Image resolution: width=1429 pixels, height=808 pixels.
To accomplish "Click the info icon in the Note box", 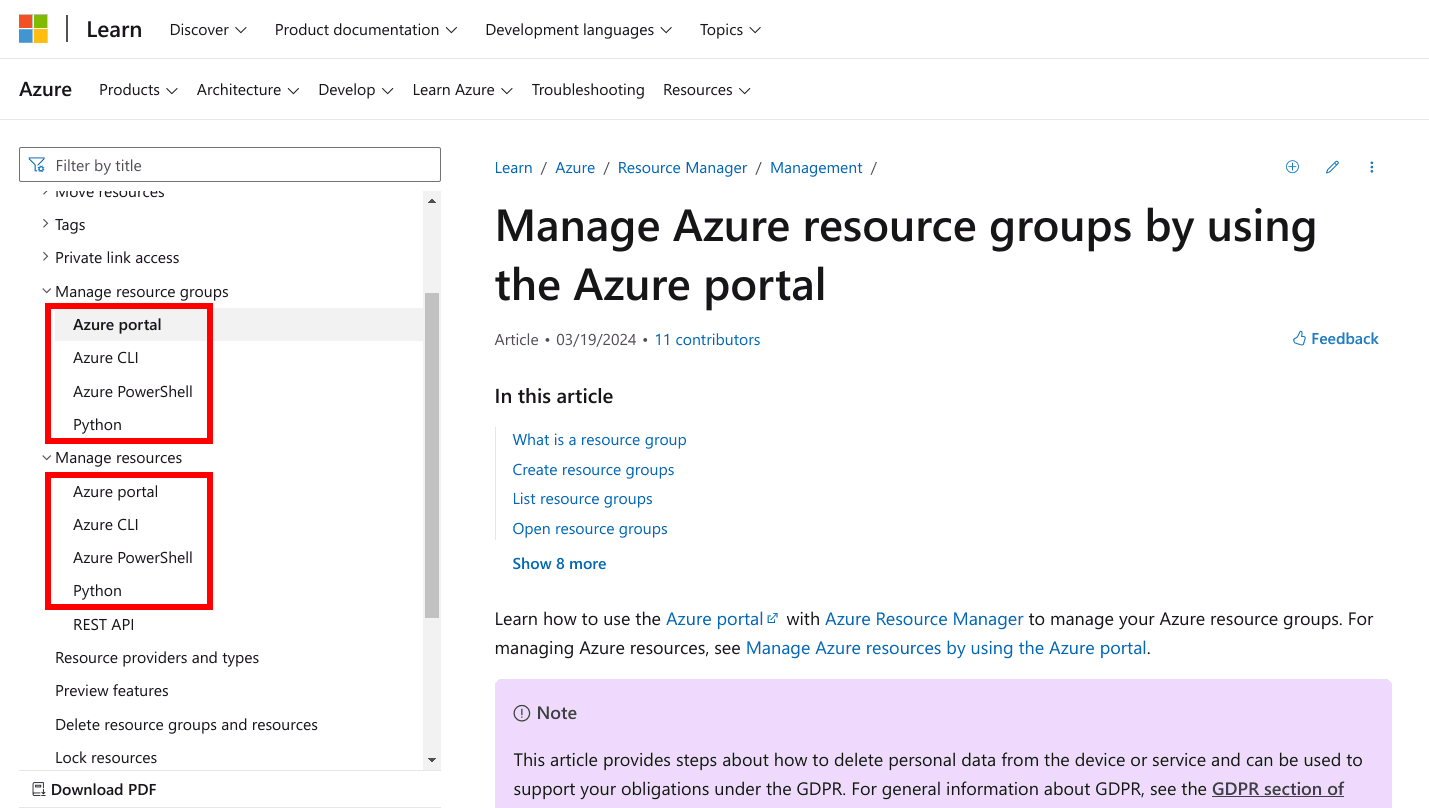I will click(x=521, y=712).
